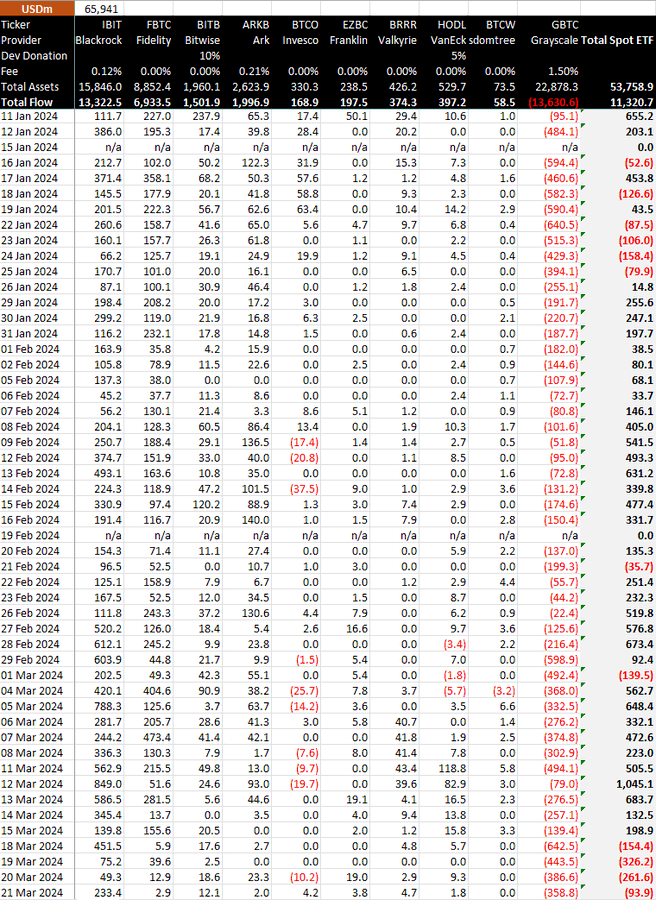Select BRRR value 43.4 on 11 Mar
The height and width of the screenshot is (900, 656).
pos(406,769)
